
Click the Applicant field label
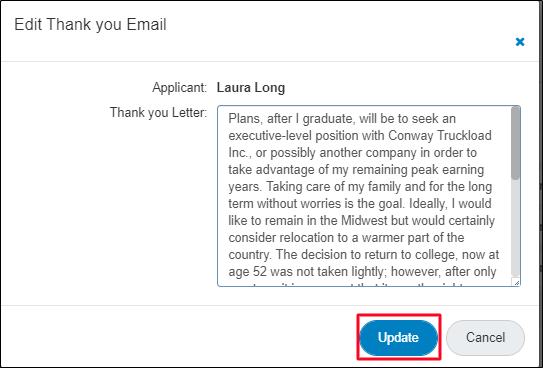click(x=179, y=88)
